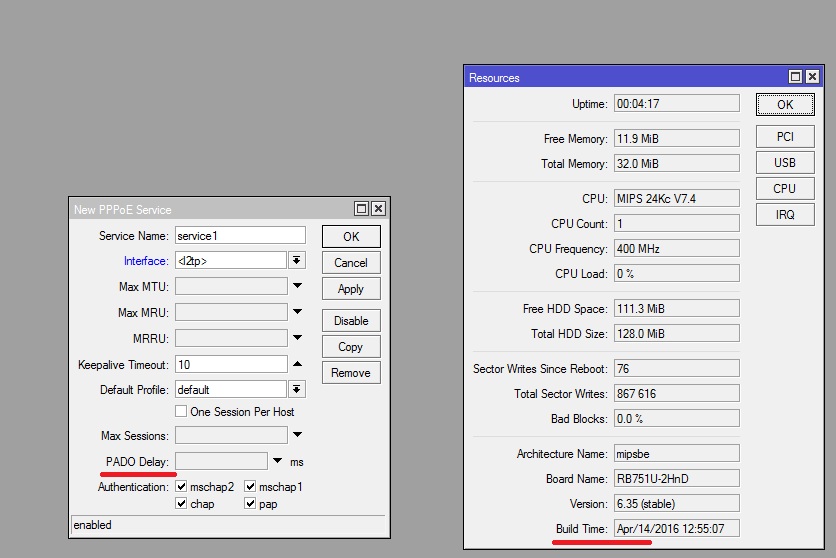Collapse the Keepalive Timeout field
Viewport: 836px width, 558px height.
[x=297, y=364]
